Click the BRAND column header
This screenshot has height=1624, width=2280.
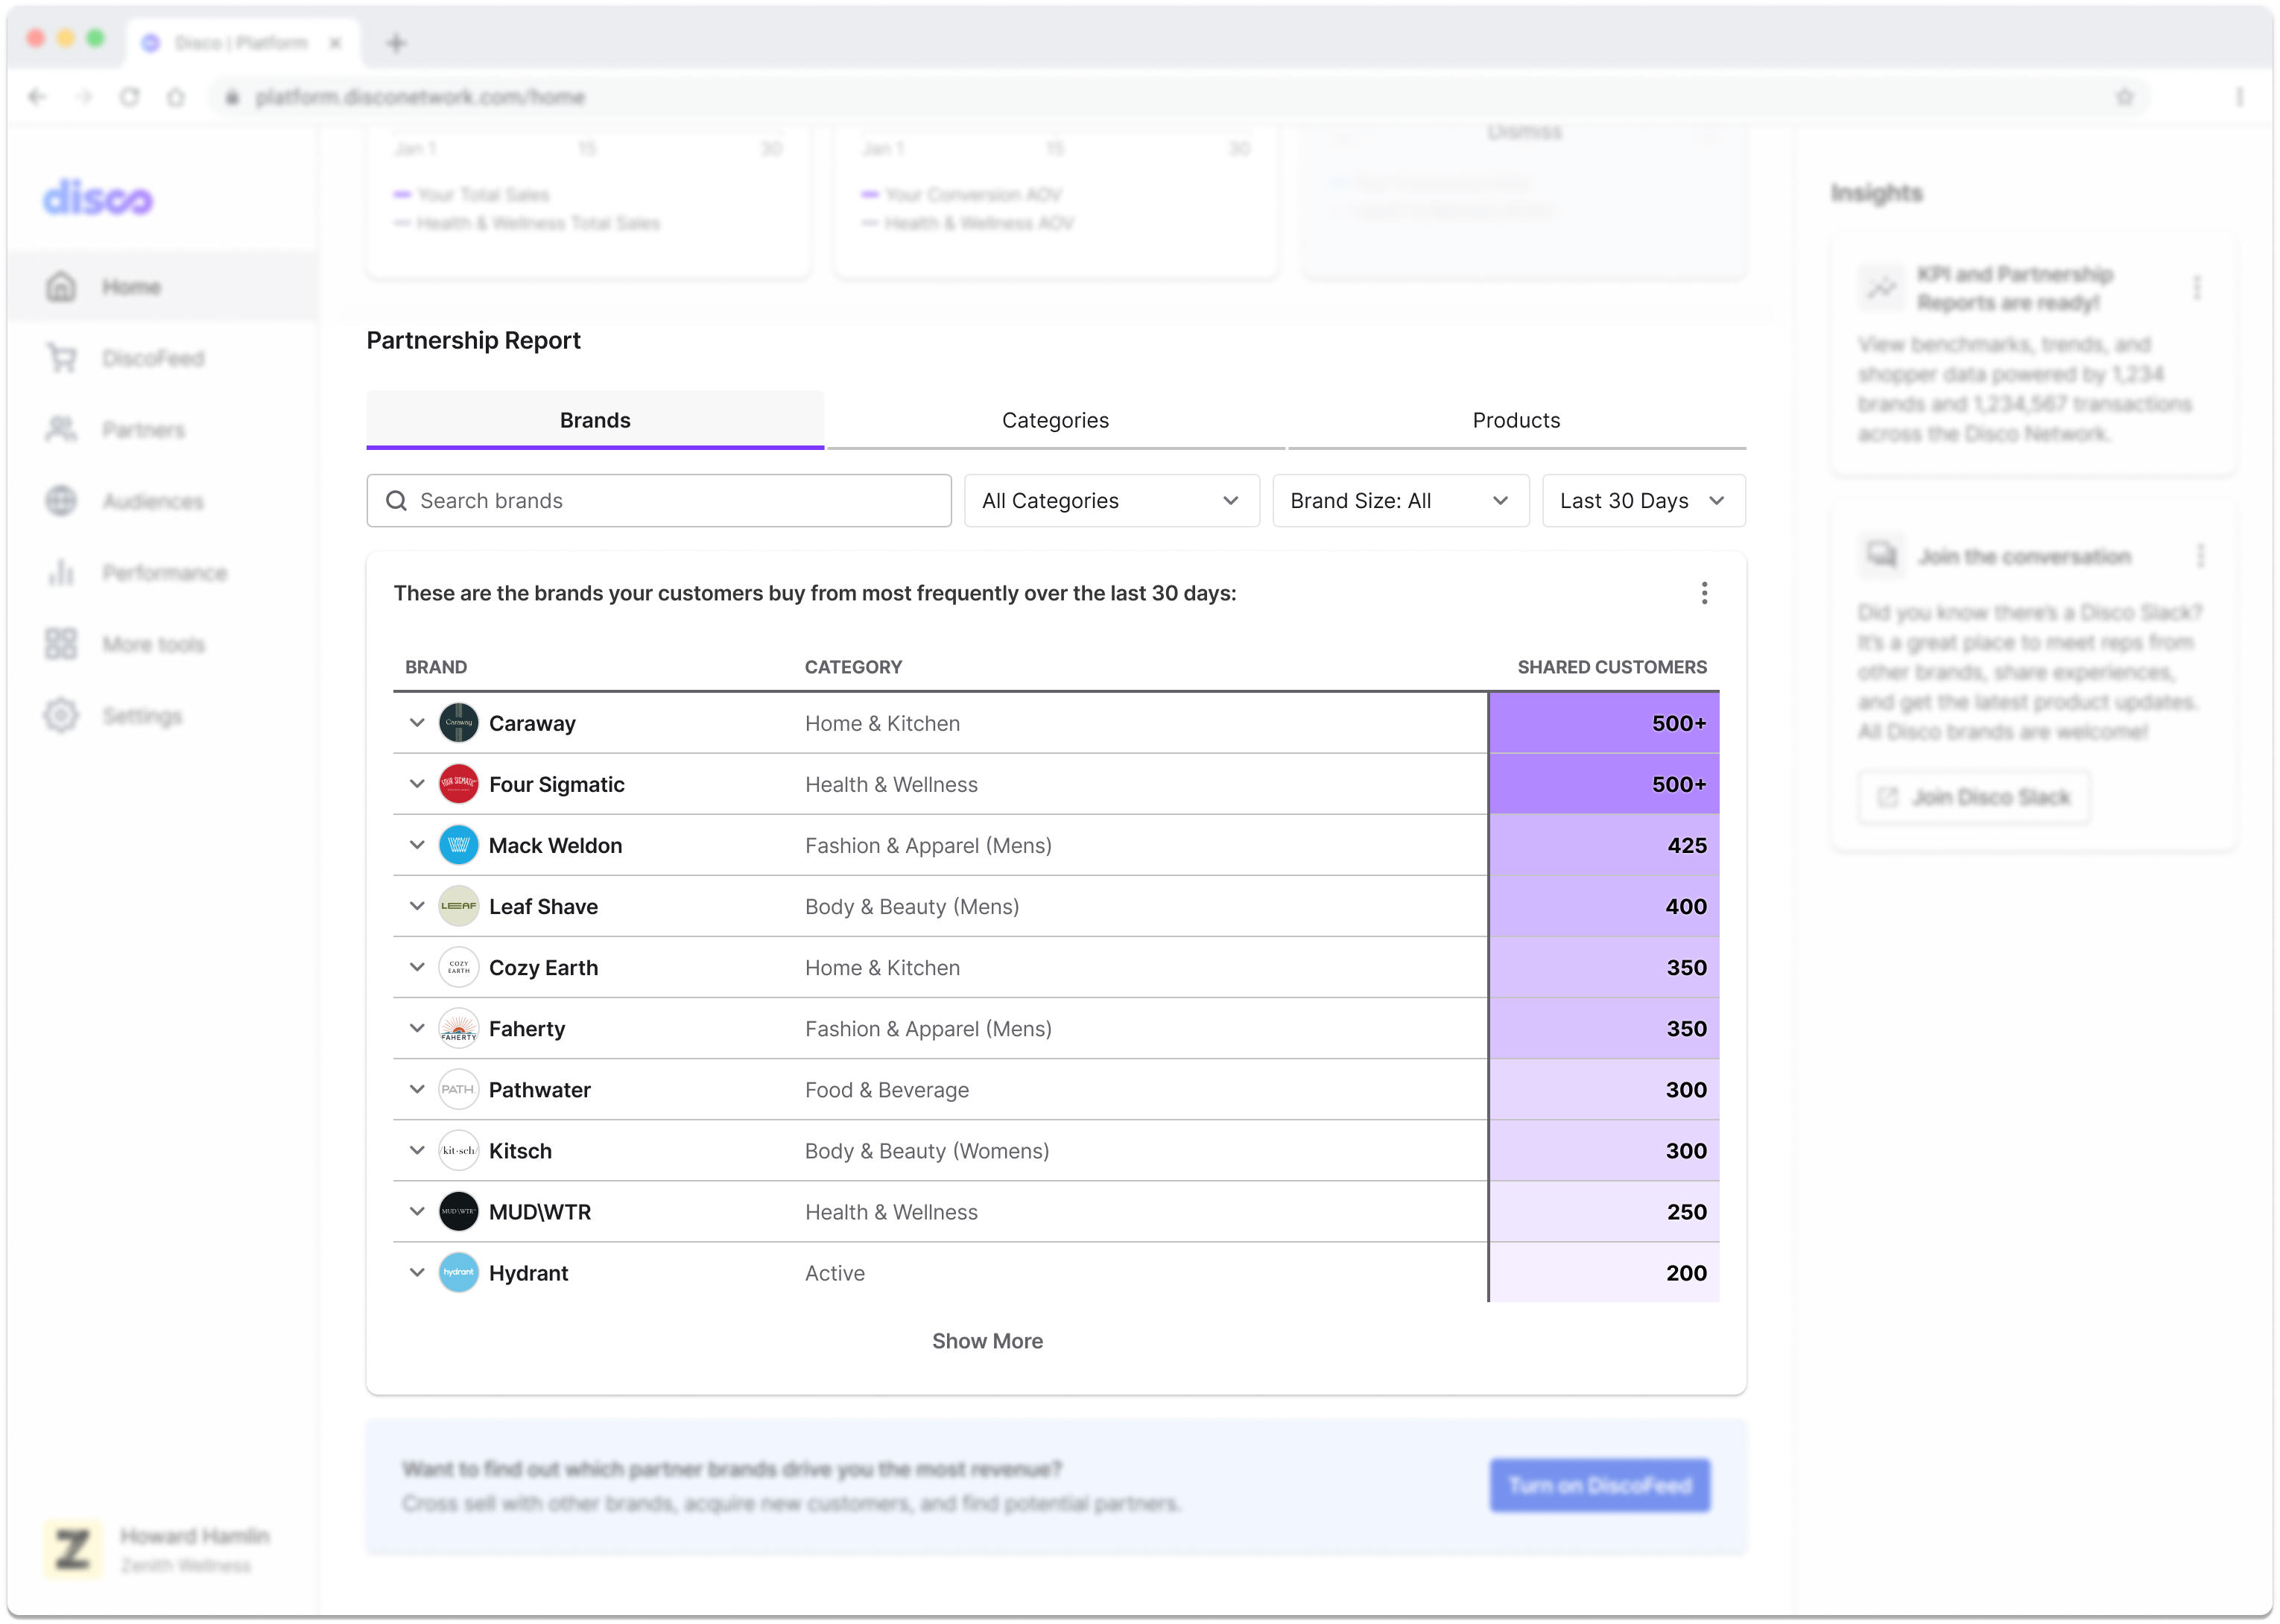435,667
